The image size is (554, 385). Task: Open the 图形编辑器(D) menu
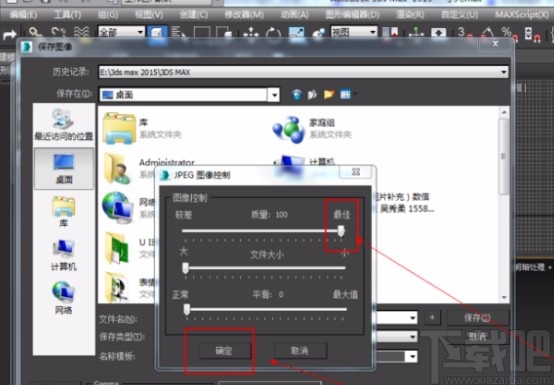point(353,15)
